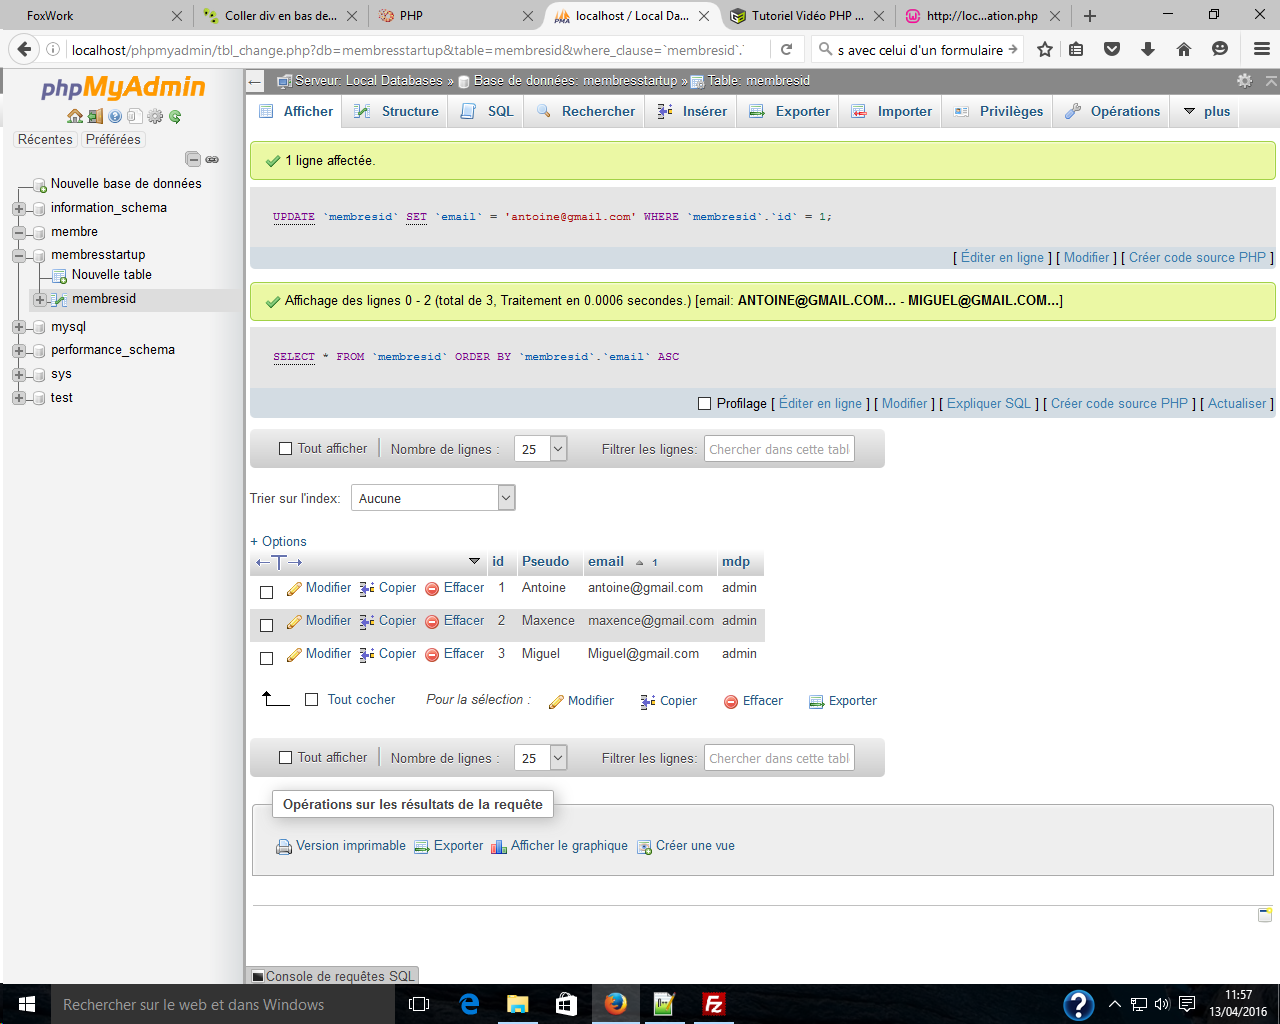
Task: Open the Nombre de lignes dropdown
Action: coord(540,448)
